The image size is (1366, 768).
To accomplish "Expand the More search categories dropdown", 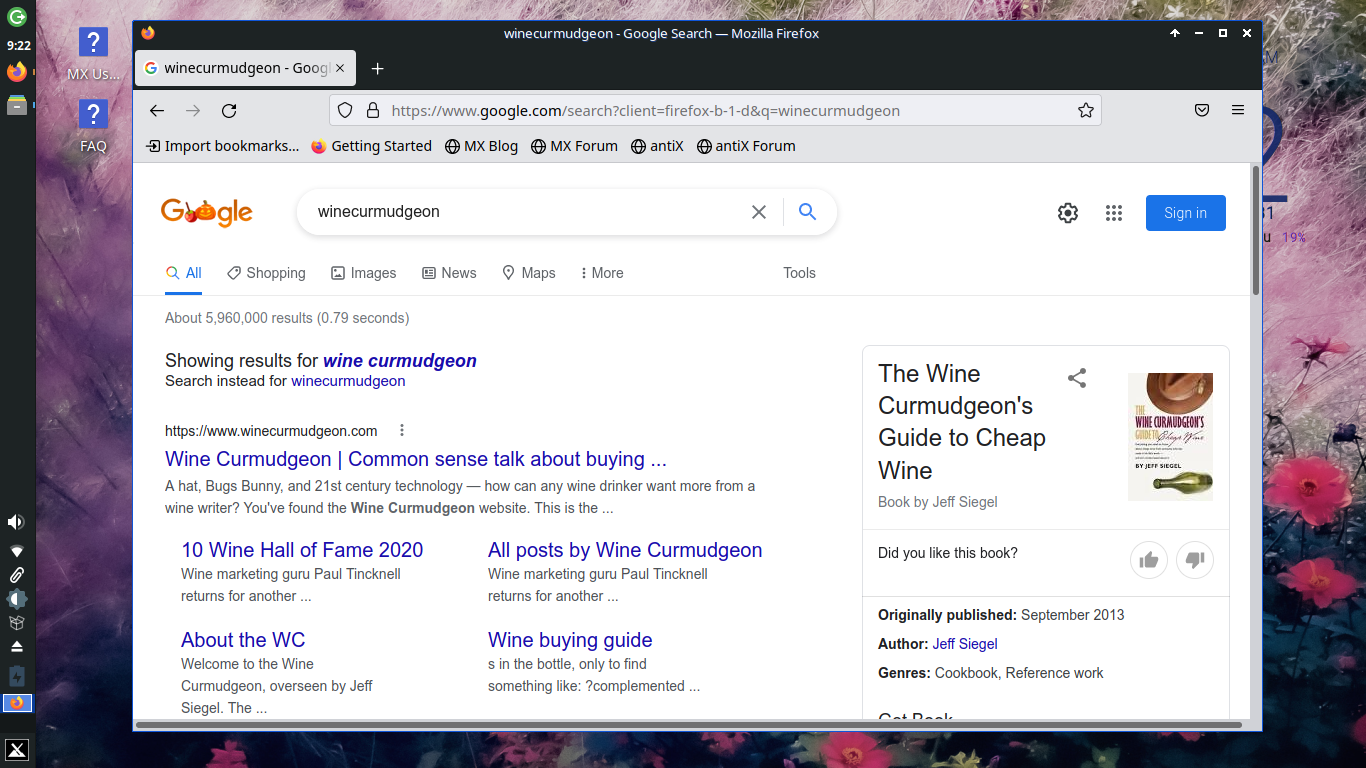I will (x=602, y=273).
